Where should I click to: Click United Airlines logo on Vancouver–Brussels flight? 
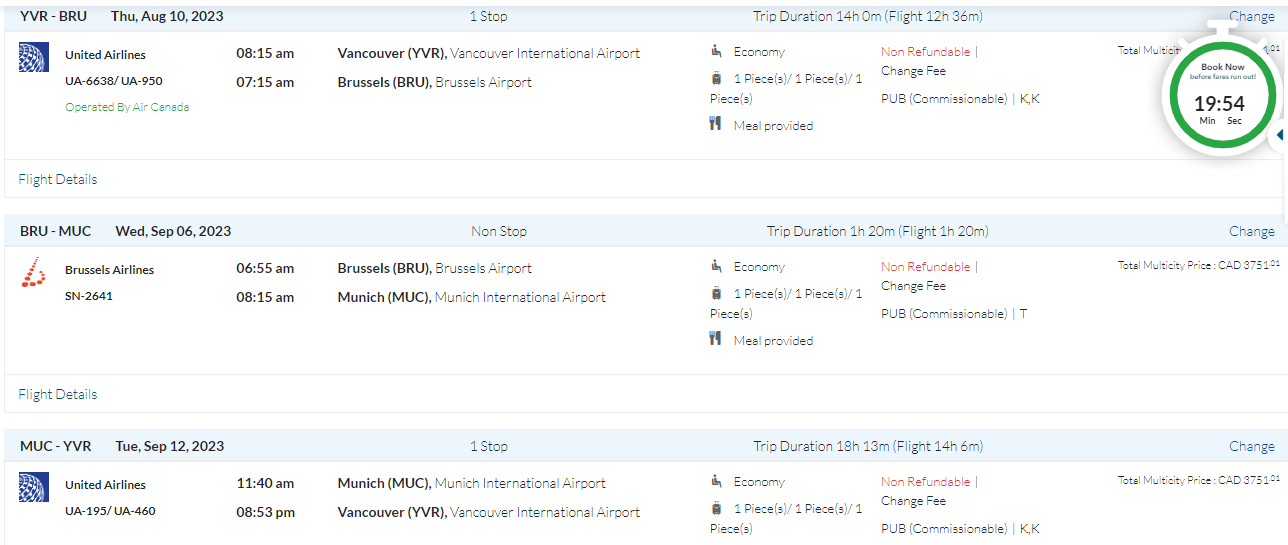click(x=34, y=57)
